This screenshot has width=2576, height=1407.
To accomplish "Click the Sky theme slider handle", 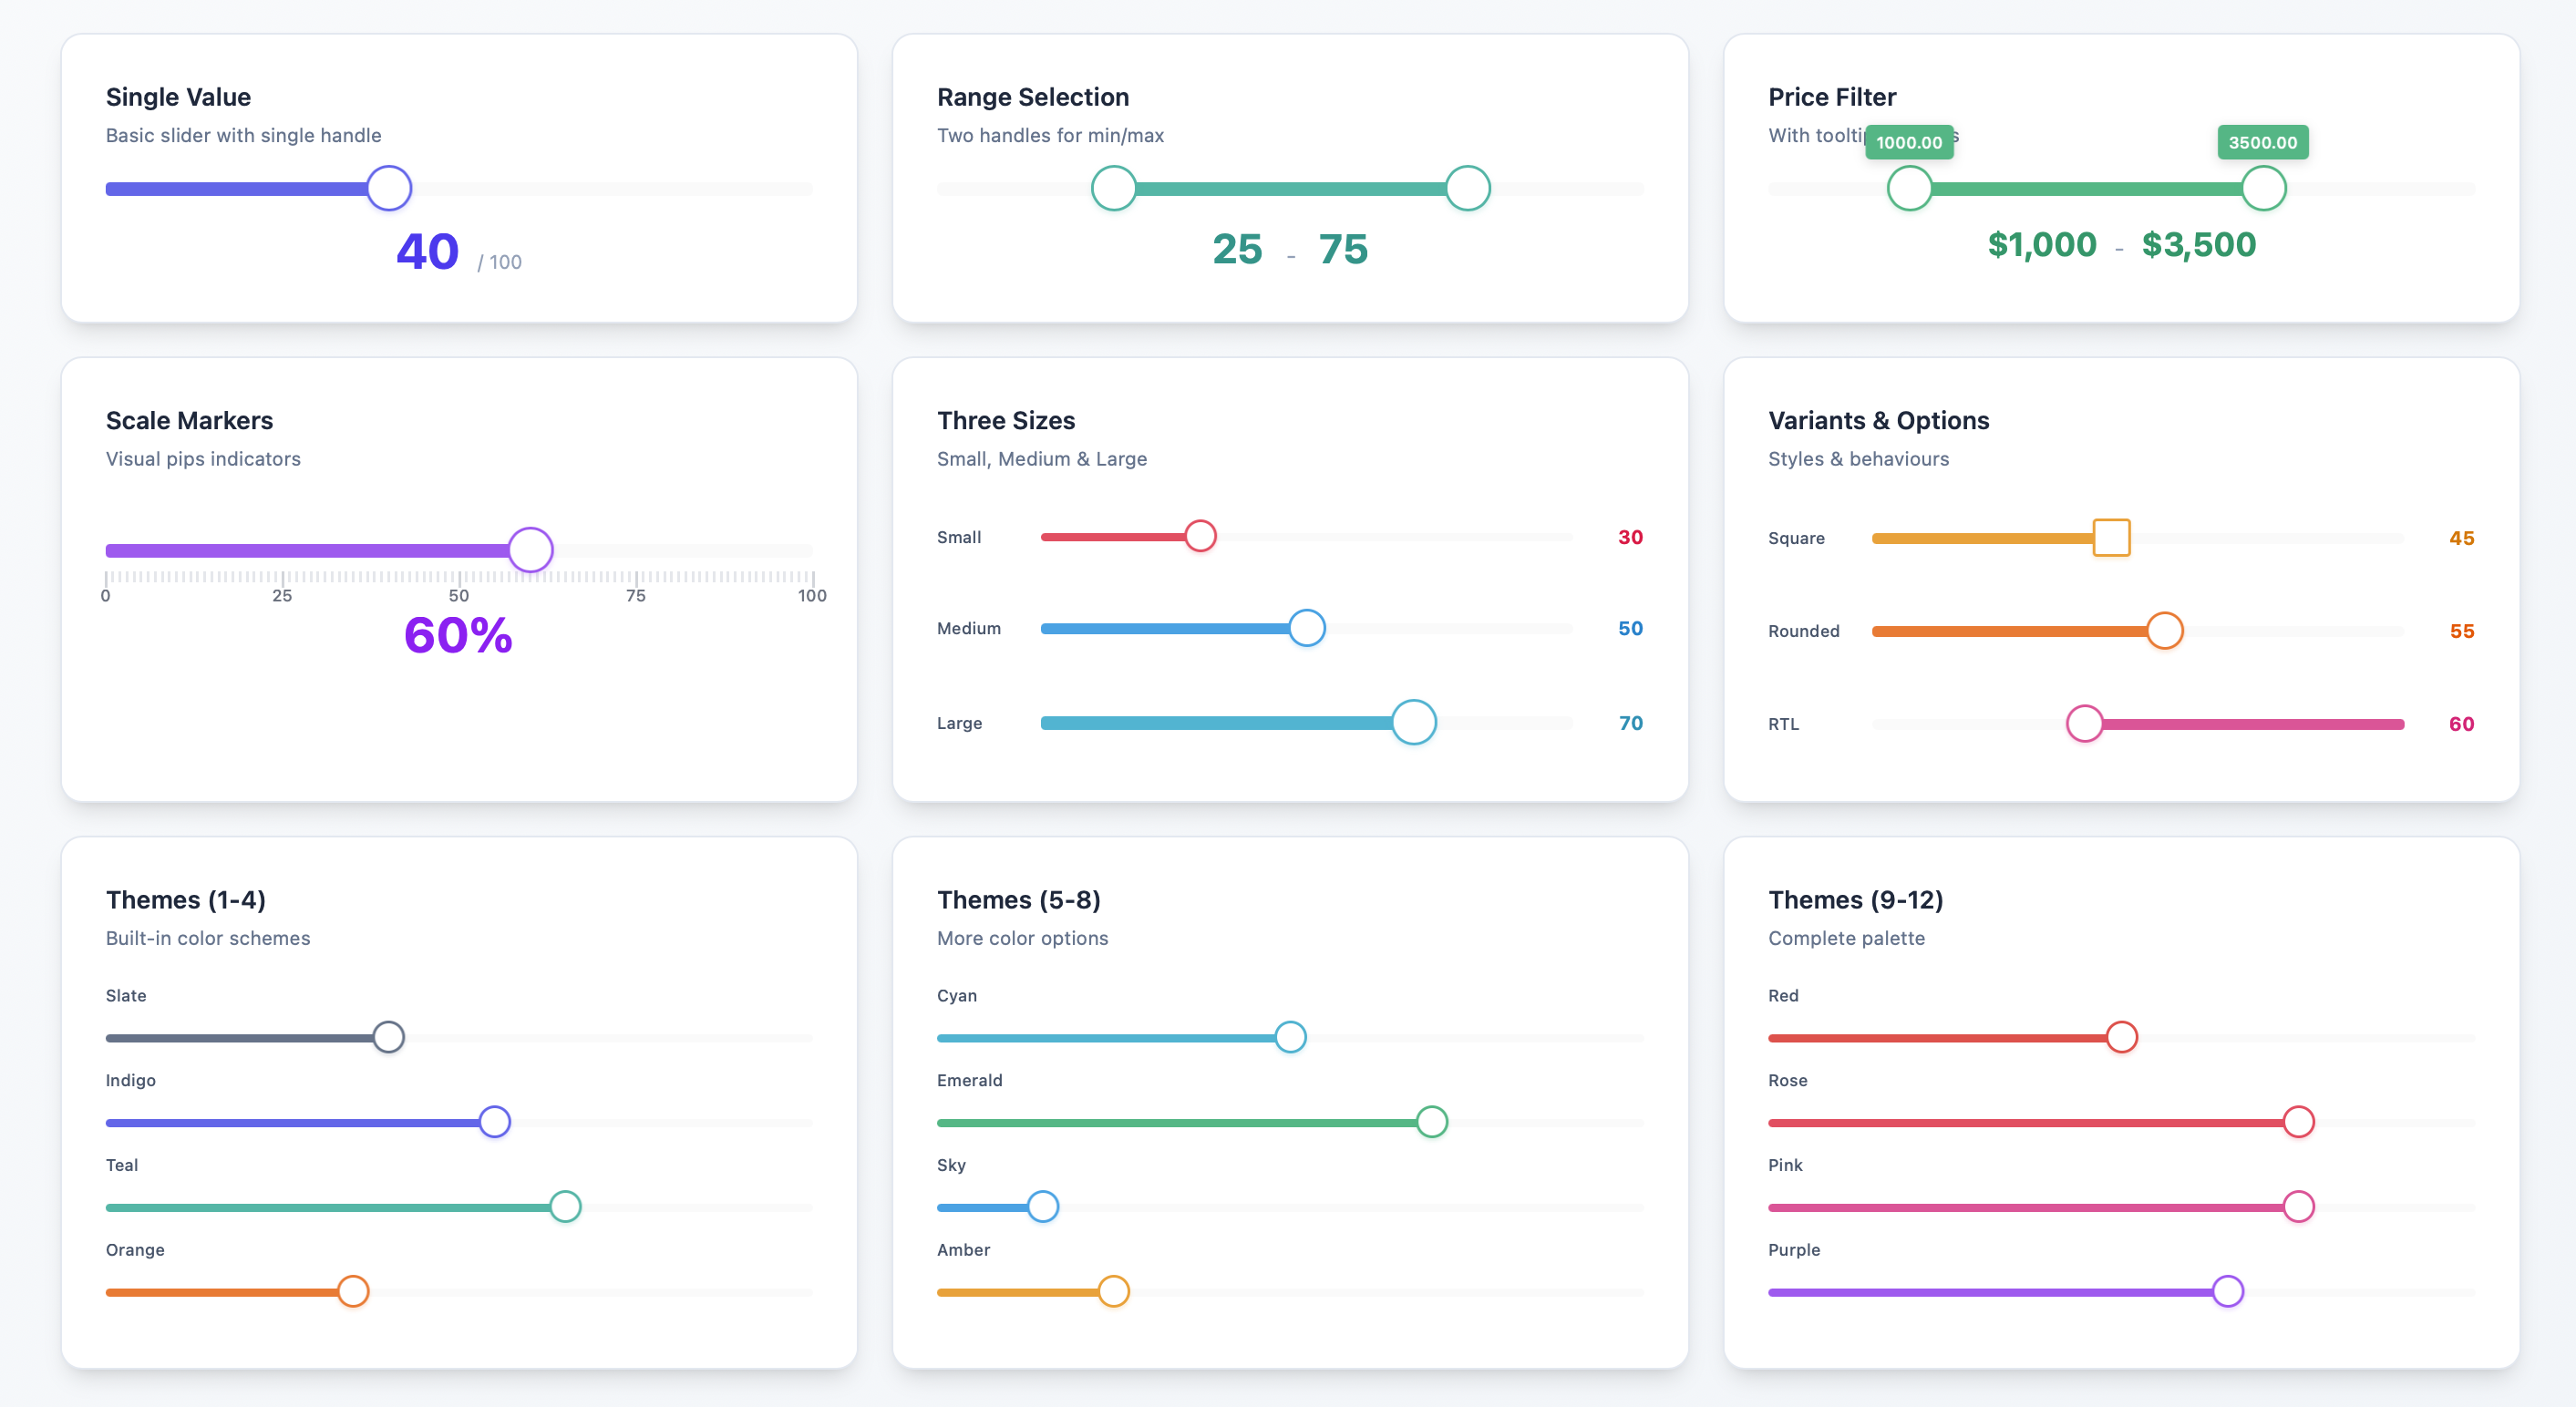I will point(1042,1206).
